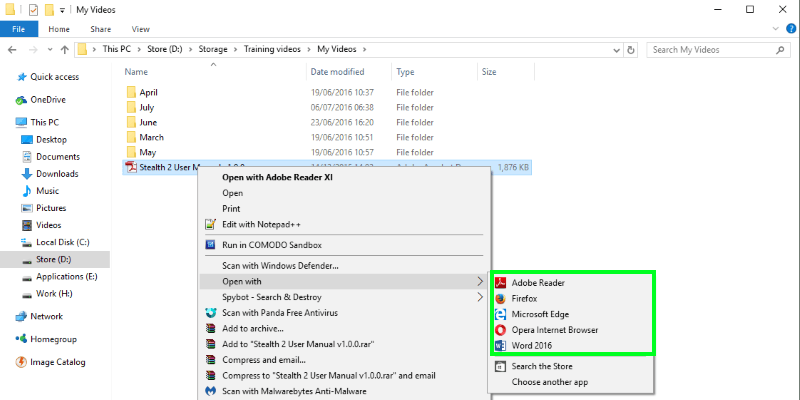Expand the Spybot - Search & Destroy submenu
800x400 pixels.
(x=480, y=297)
